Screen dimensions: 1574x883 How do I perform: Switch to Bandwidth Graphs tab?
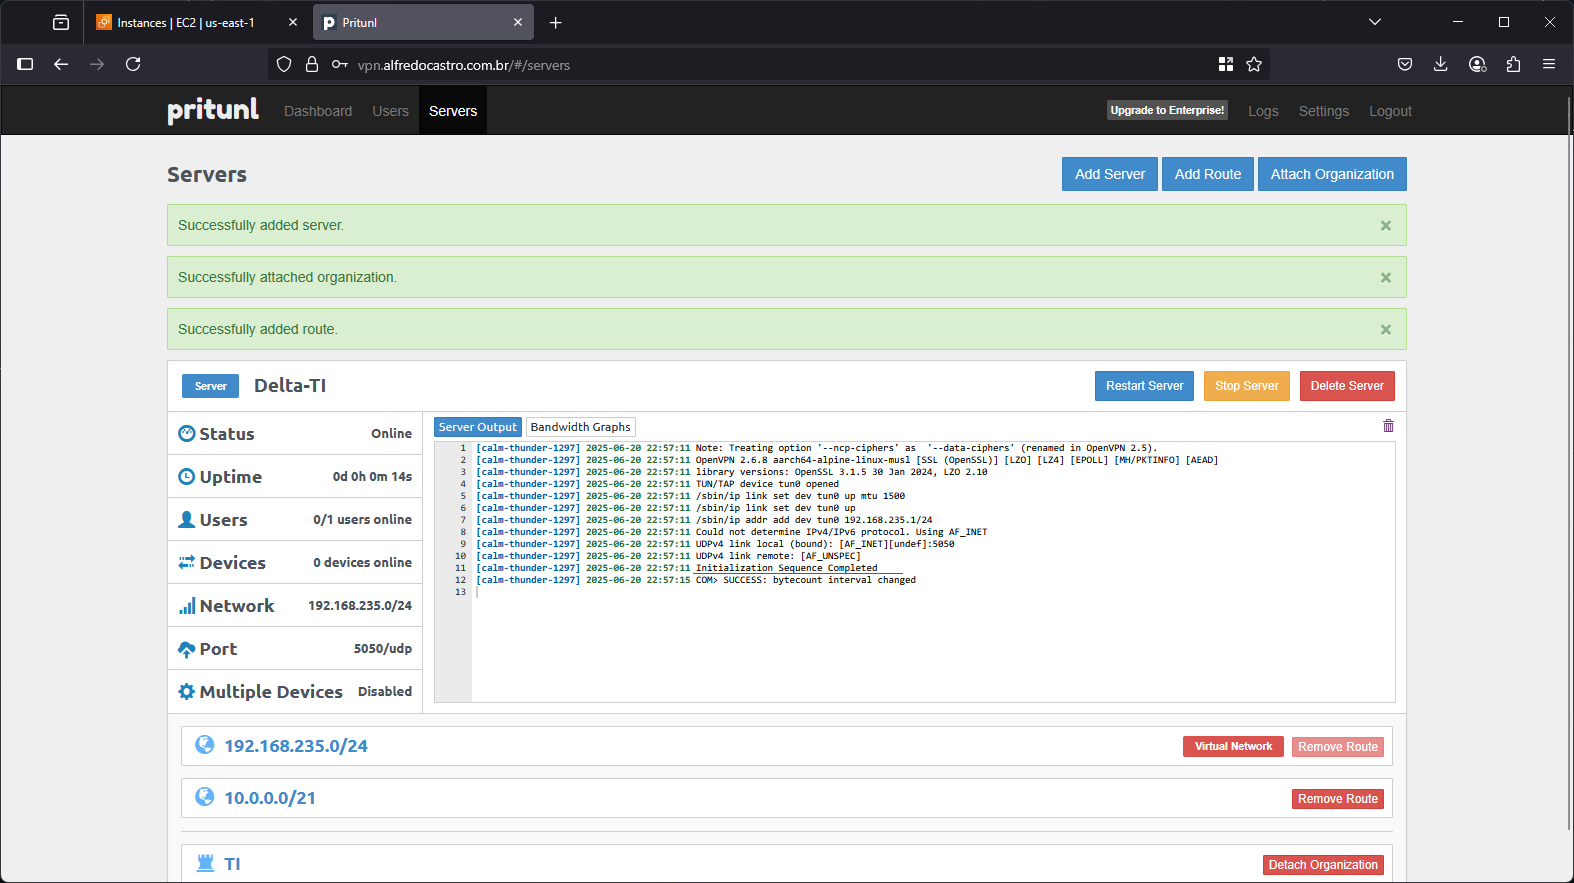tap(580, 427)
